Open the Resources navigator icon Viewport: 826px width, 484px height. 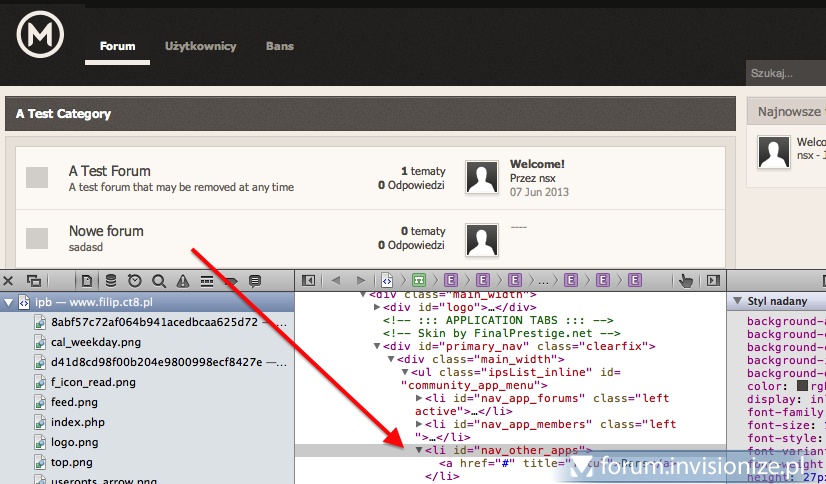87,281
